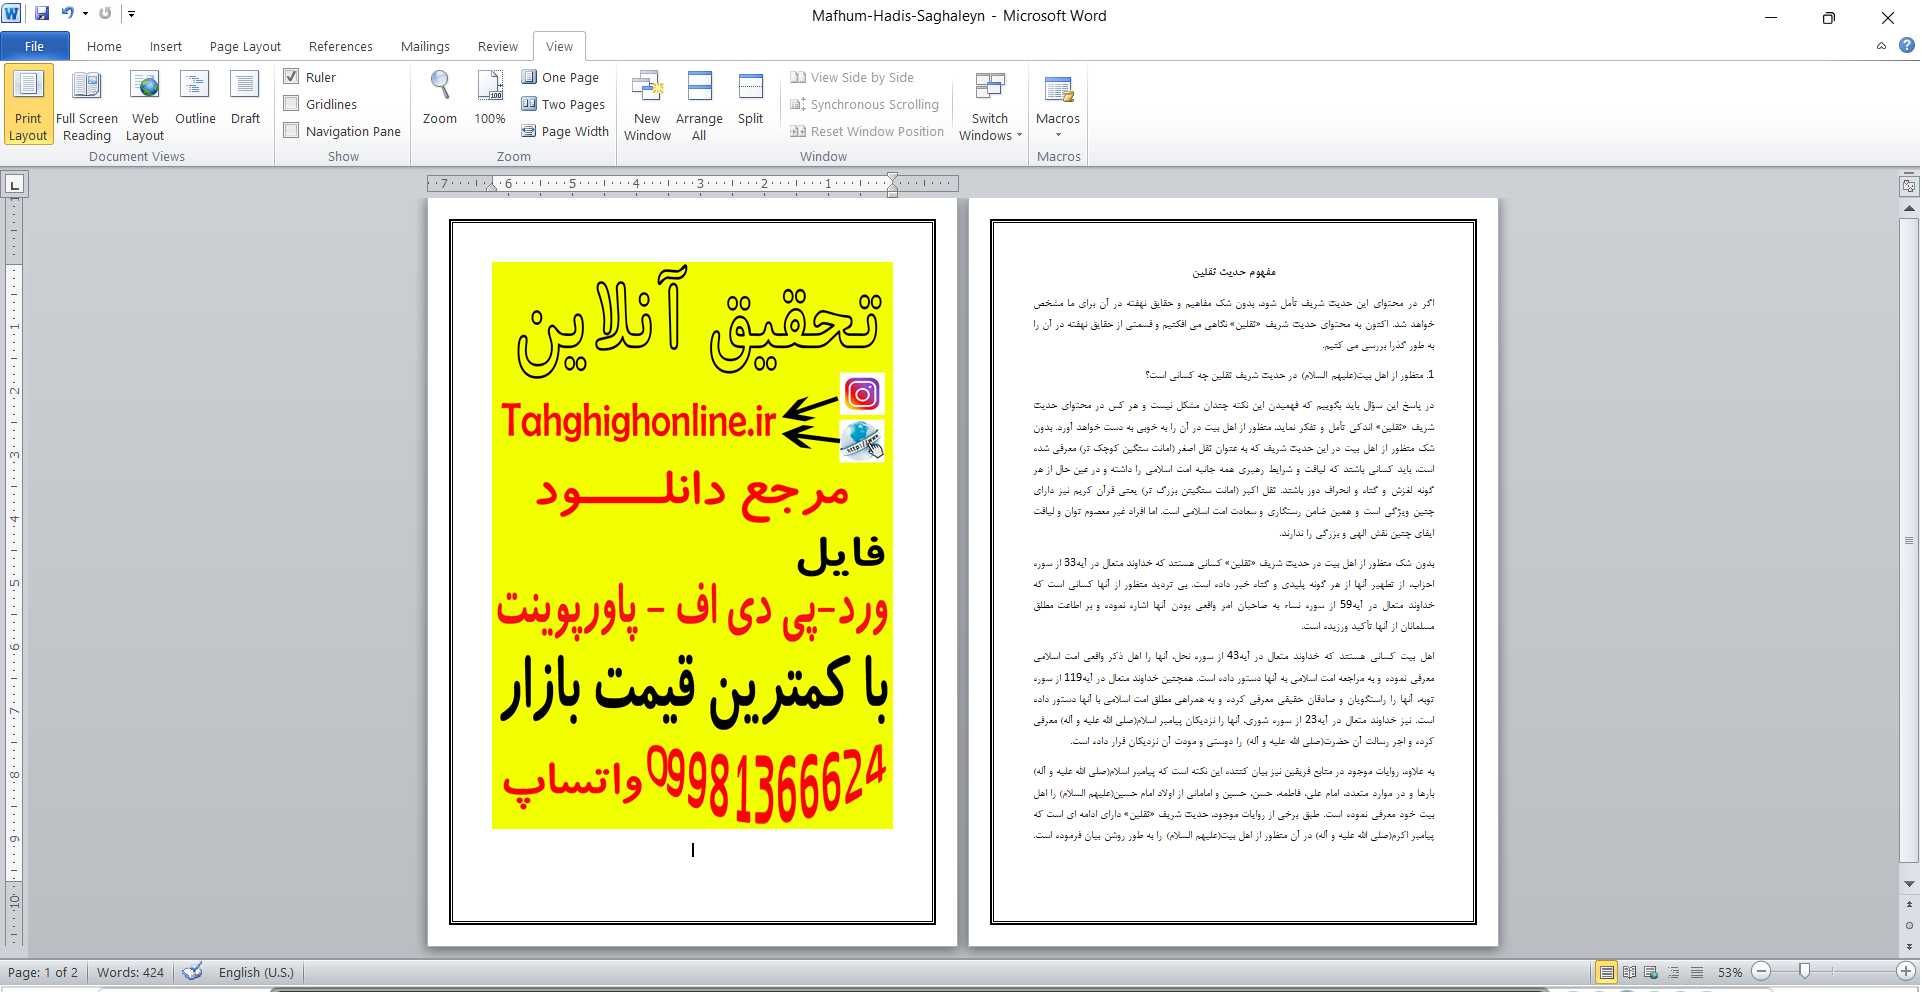Open the Select Browse Object button
This screenshot has height=992, width=1922.
point(1909,925)
